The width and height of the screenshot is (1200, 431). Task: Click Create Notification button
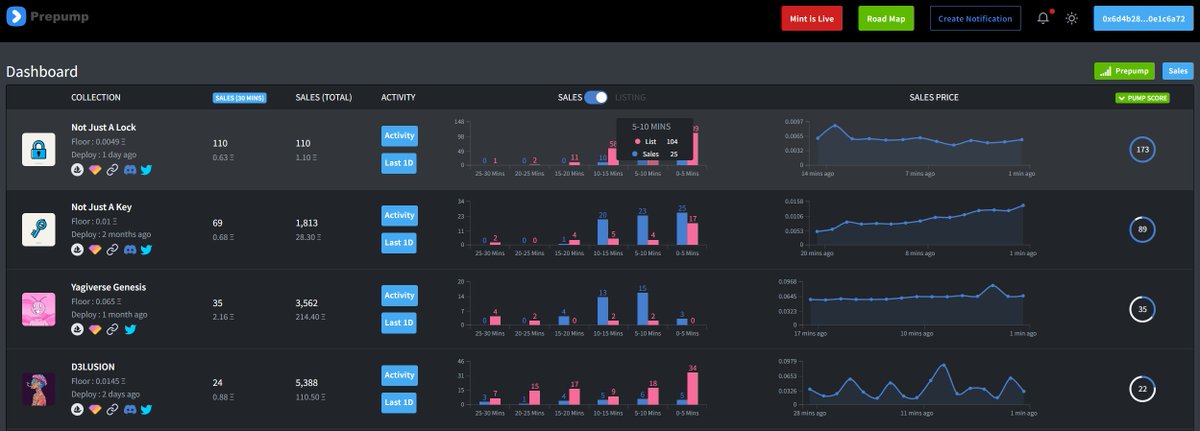point(976,18)
